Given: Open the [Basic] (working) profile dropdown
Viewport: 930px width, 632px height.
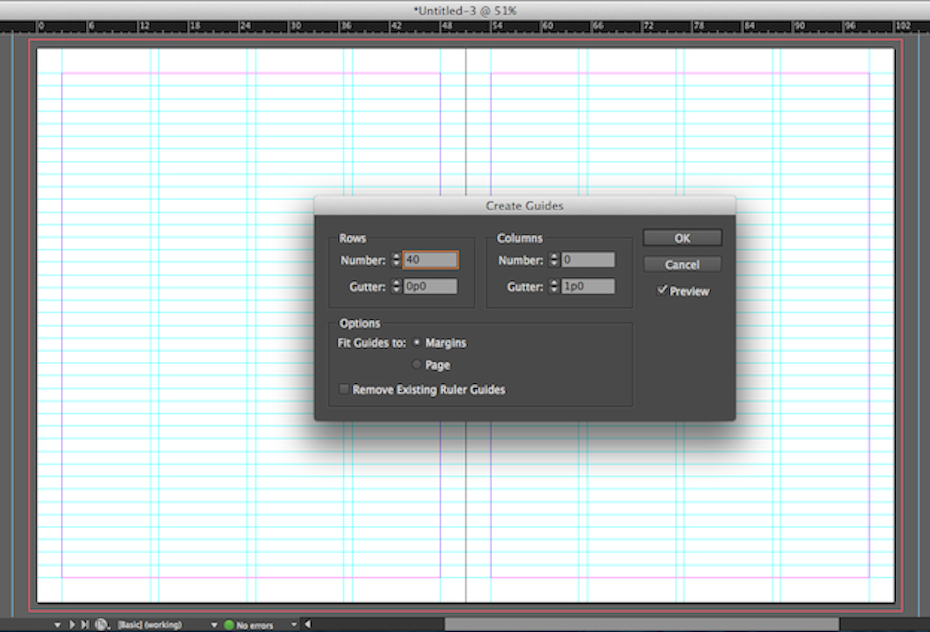Looking at the screenshot, I should point(214,625).
